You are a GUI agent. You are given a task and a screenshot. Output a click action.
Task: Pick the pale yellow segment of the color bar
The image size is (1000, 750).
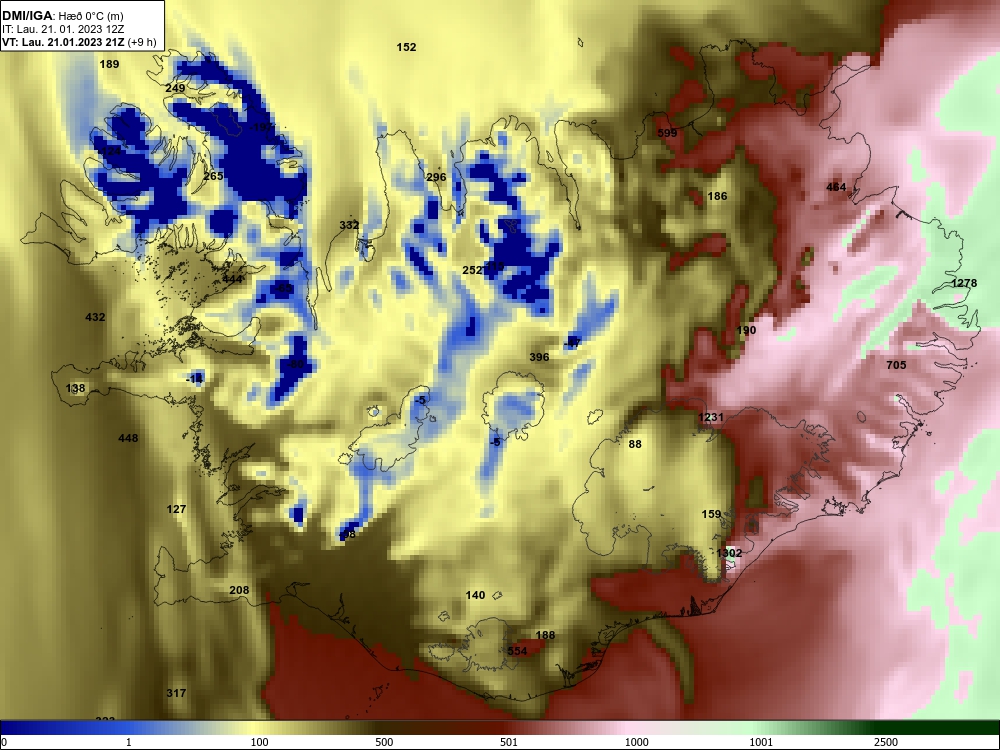(x=255, y=728)
